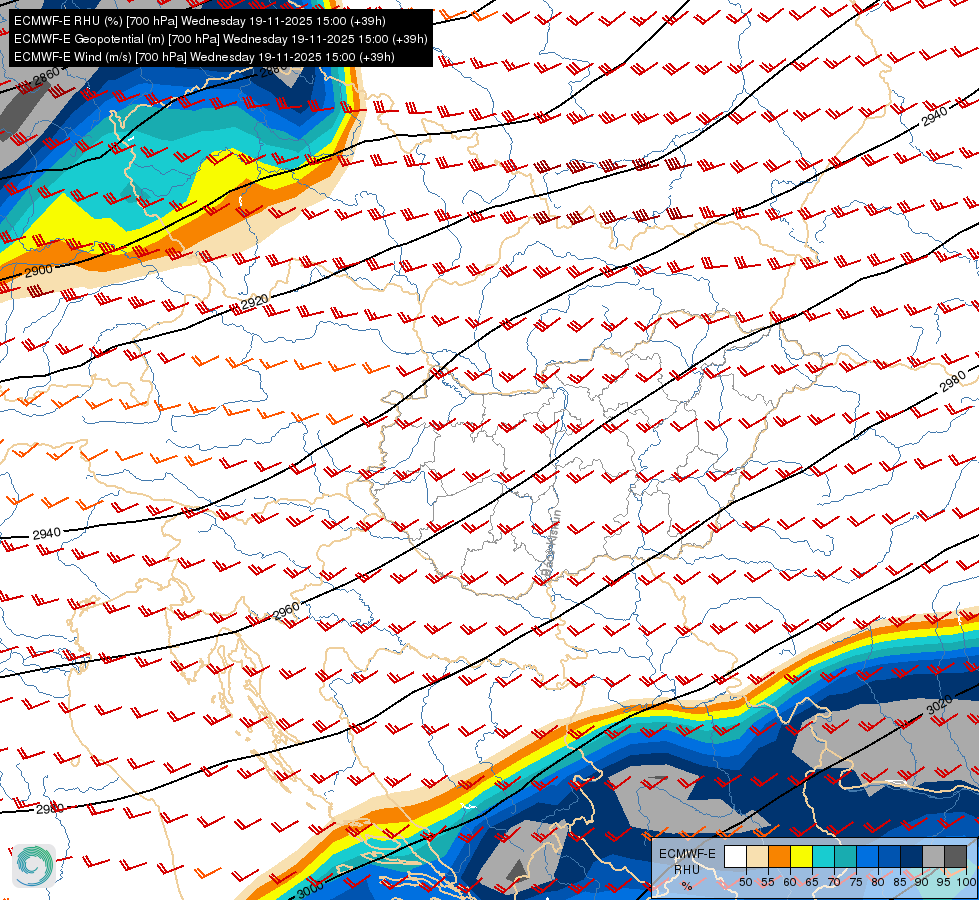
Task: Select the dark gray 95-100 legend swatch
Action: (955, 857)
